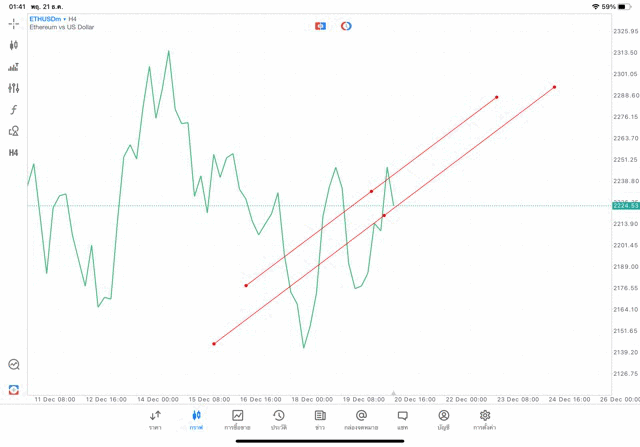Viewport: 640px width, 447px height.
Task: Switch to the การซื้อขาย trade tab
Action: (238, 420)
